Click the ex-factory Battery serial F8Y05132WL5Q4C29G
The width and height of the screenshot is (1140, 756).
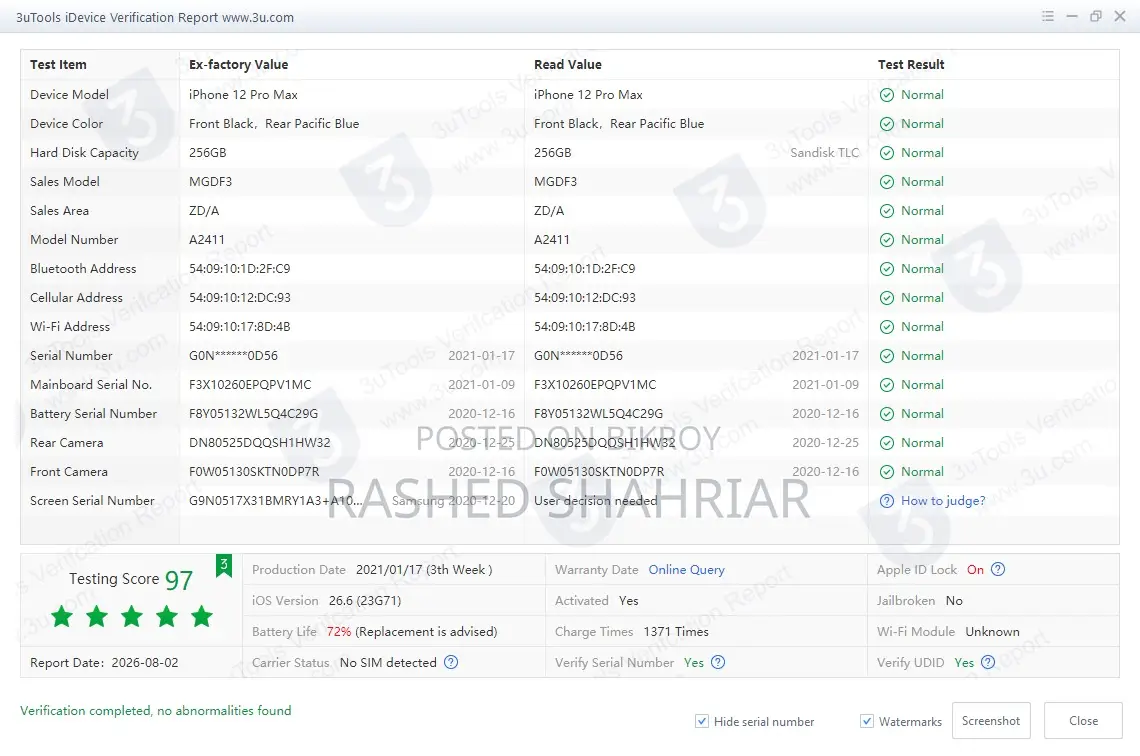[x=254, y=414]
